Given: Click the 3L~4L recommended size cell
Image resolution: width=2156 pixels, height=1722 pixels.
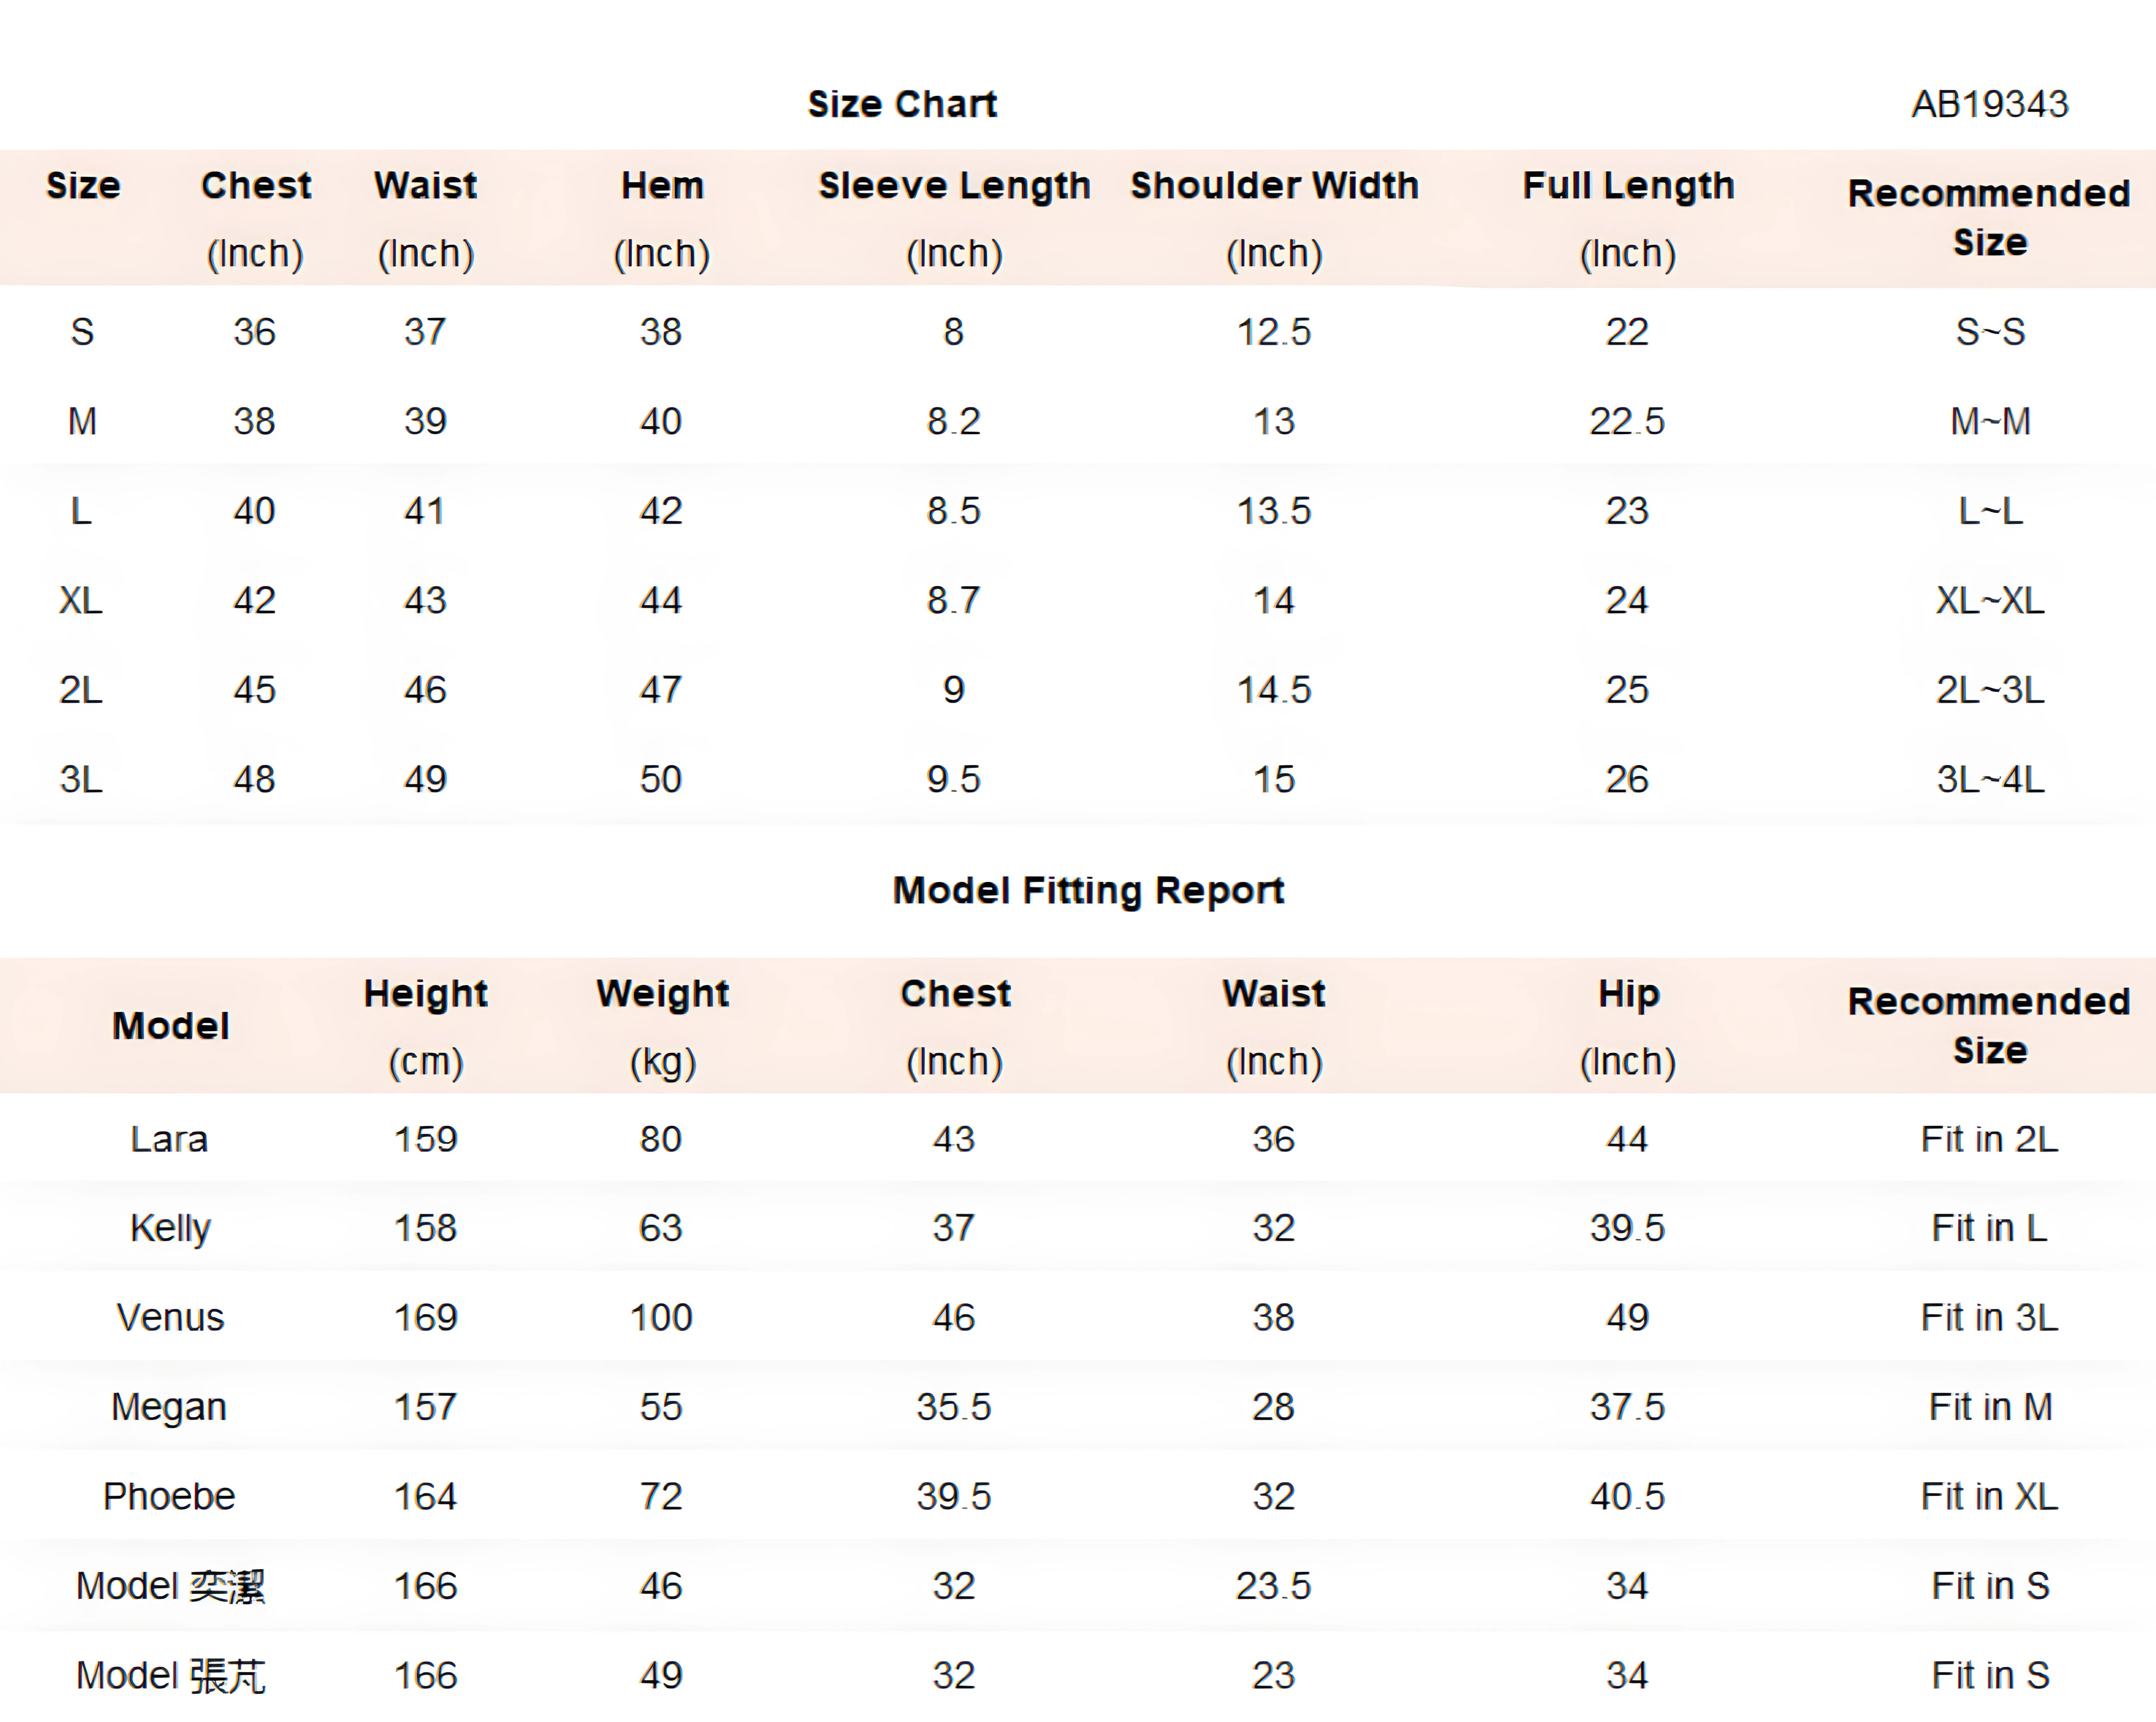Looking at the screenshot, I should pyautogui.click(x=1990, y=779).
